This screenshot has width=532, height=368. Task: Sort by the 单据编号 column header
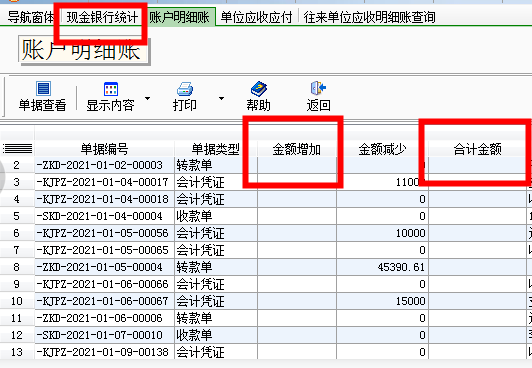pos(104,149)
